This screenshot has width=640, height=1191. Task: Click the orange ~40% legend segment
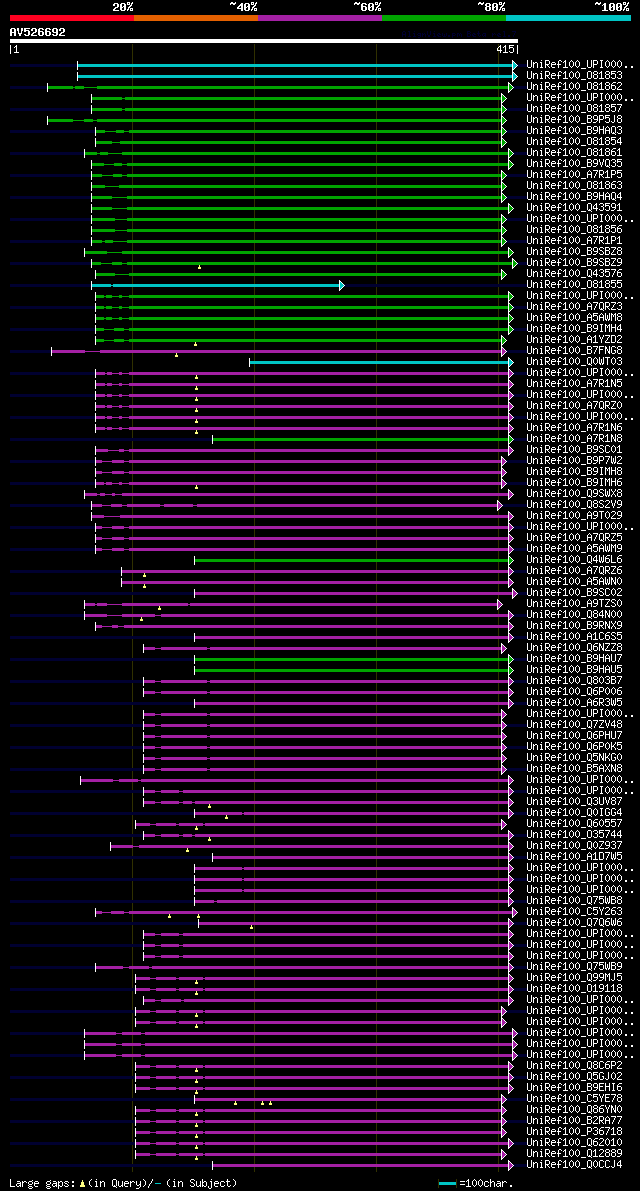pyautogui.click(x=196, y=17)
